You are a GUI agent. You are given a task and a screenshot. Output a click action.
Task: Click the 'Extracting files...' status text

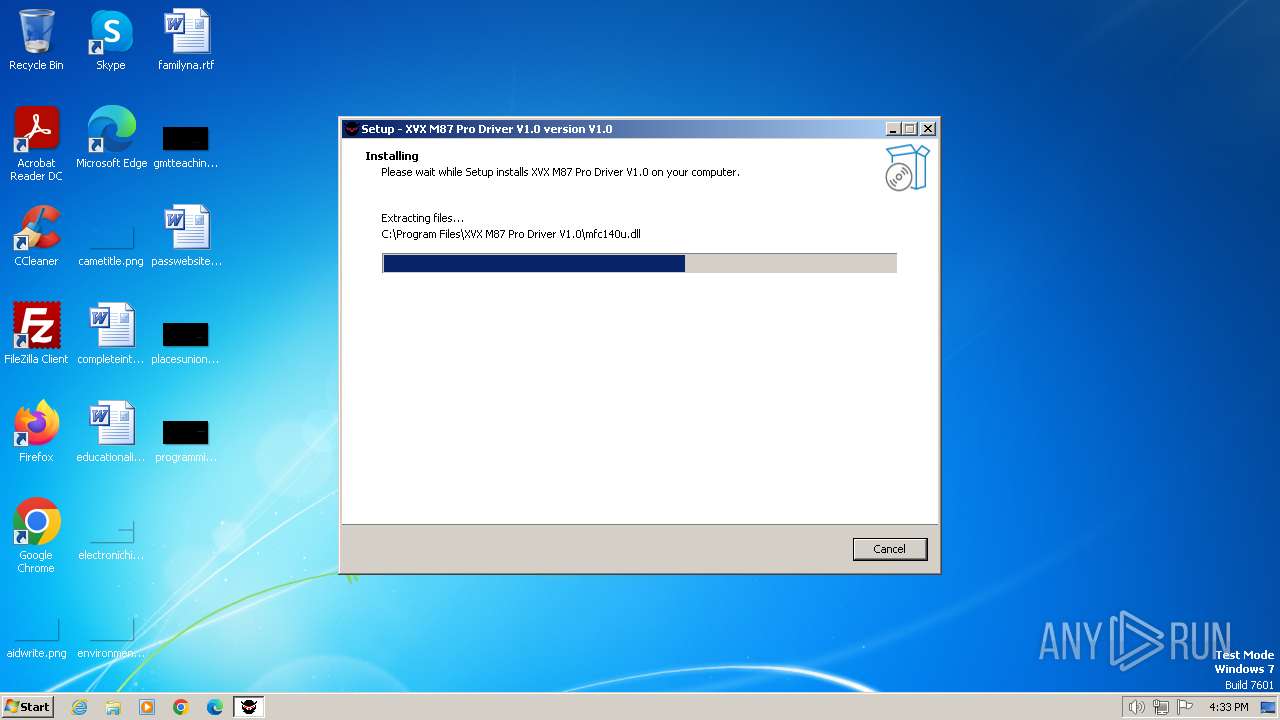coord(423,218)
